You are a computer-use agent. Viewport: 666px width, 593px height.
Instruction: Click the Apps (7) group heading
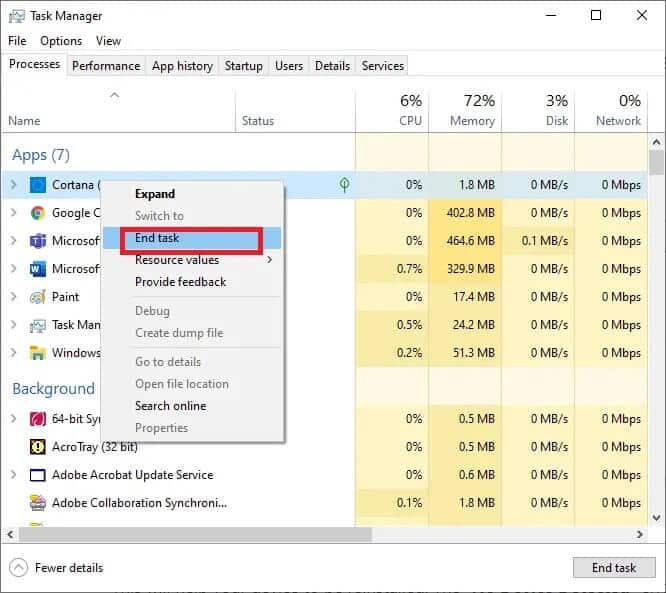pyautogui.click(x=41, y=155)
